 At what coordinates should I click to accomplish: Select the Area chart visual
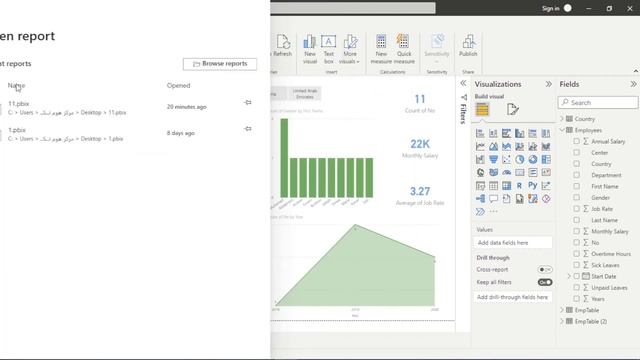493,146
